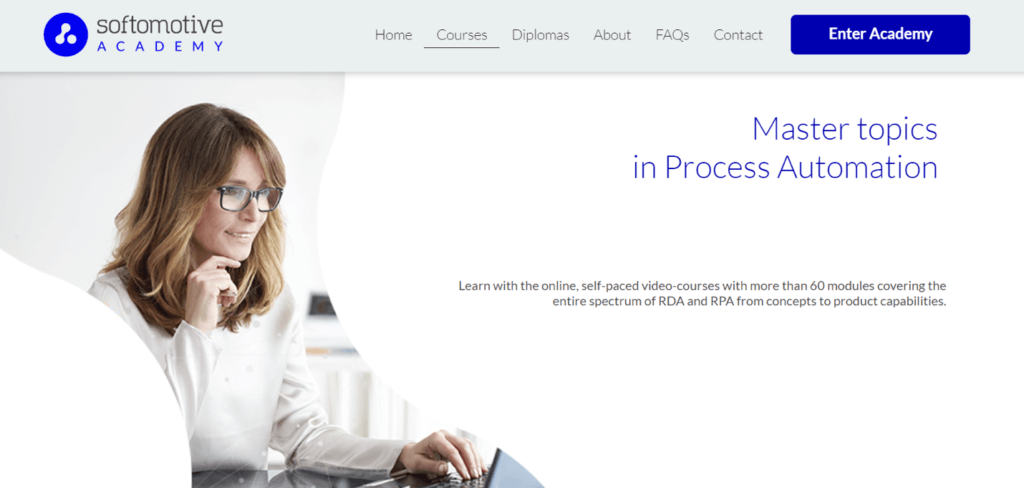Open the FAQs menu item
Screen dimensions: 1024x488
point(672,35)
